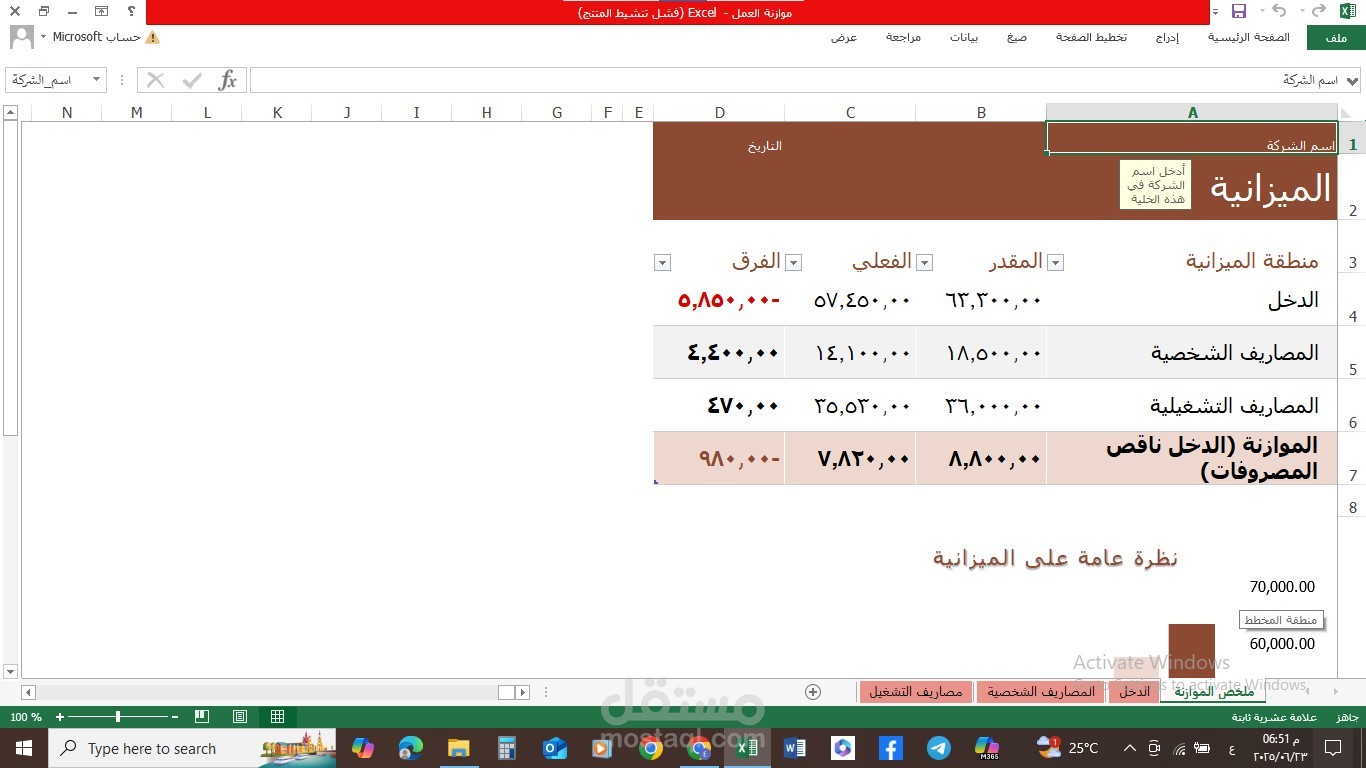Switch to Page Break Preview icon

click(202, 717)
